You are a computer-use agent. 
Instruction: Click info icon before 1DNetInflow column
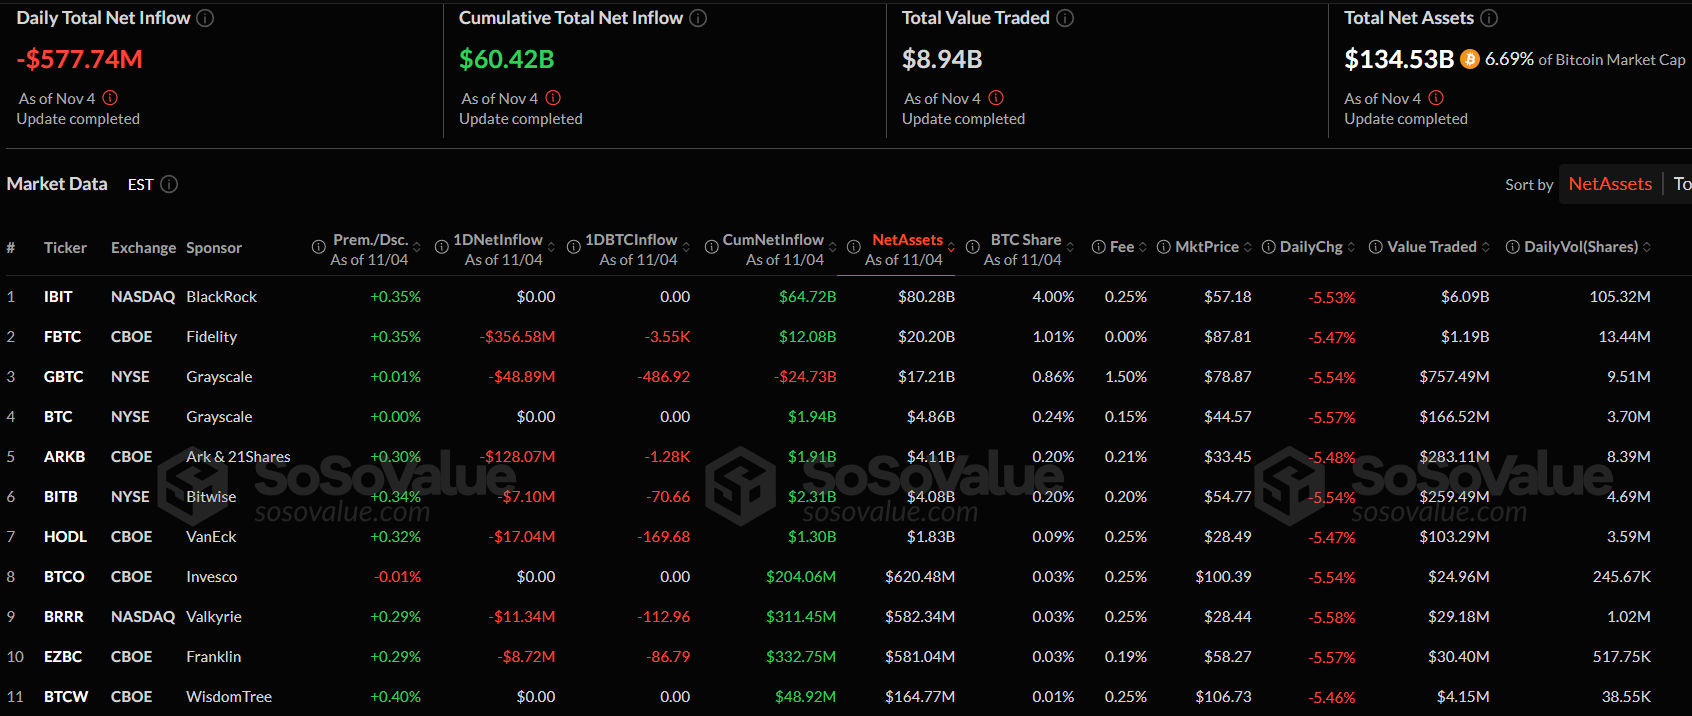[x=441, y=247]
